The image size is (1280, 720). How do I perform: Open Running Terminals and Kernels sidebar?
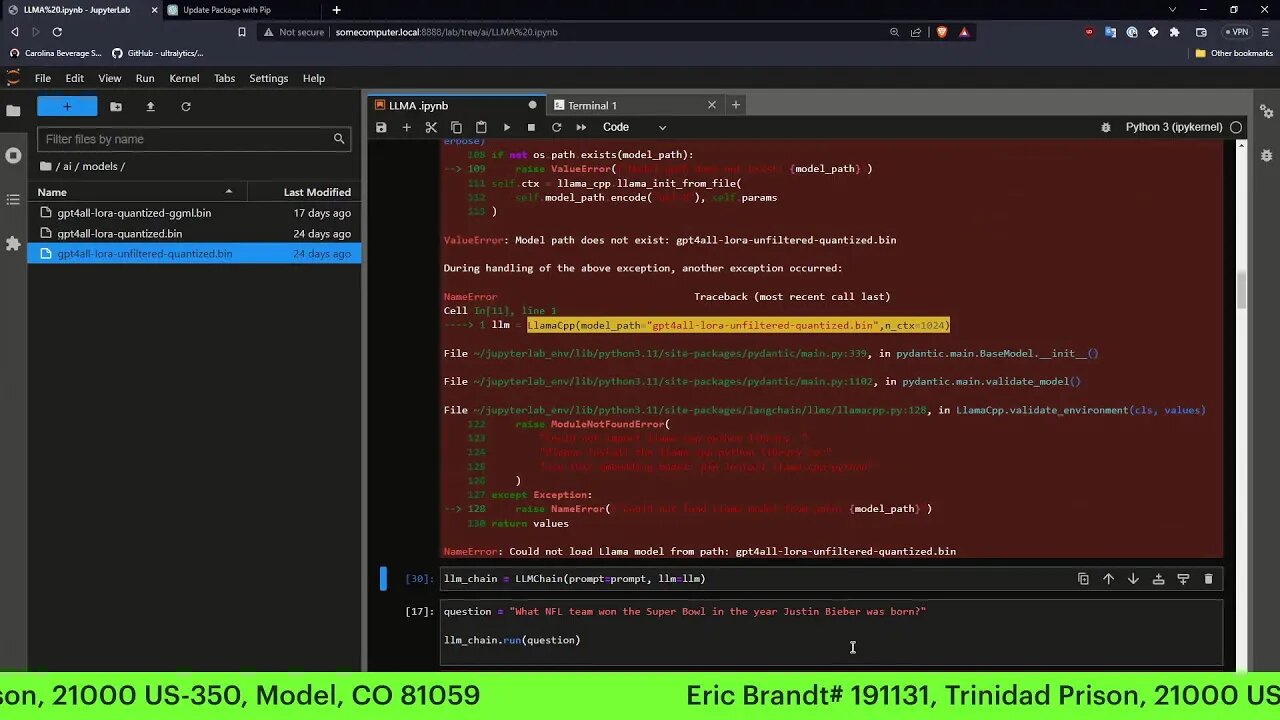click(13, 155)
